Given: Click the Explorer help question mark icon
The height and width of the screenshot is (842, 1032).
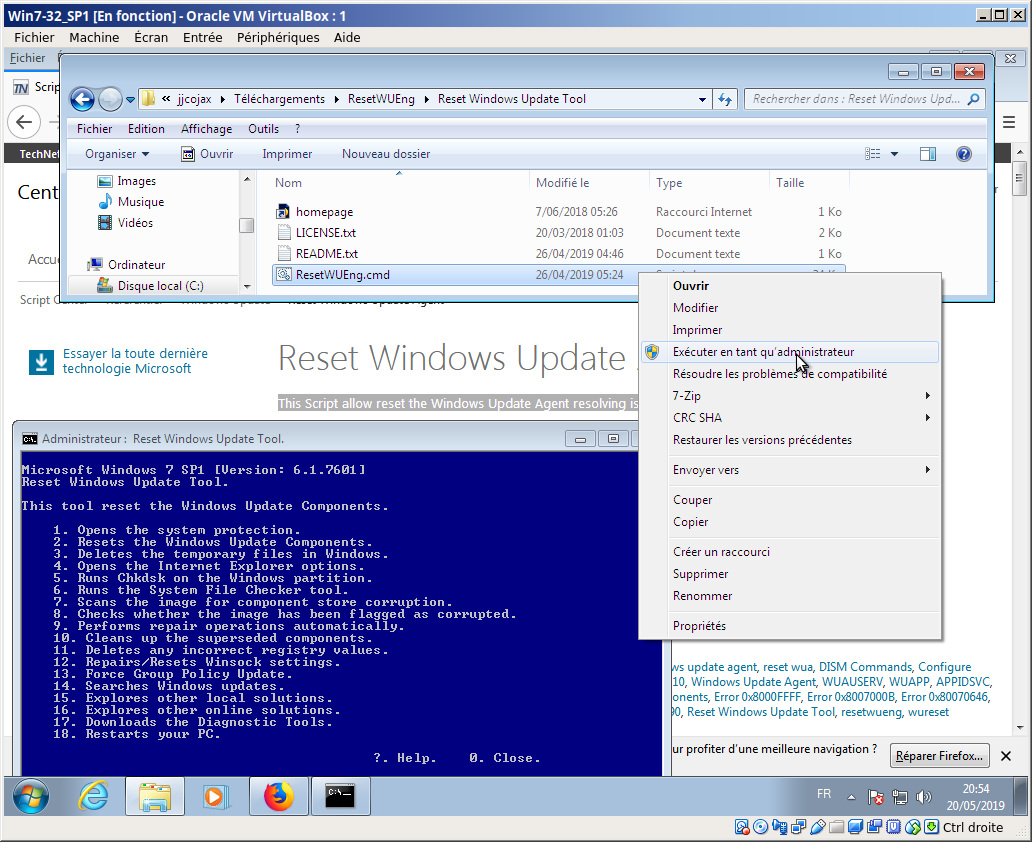Looking at the screenshot, I should click(964, 154).
